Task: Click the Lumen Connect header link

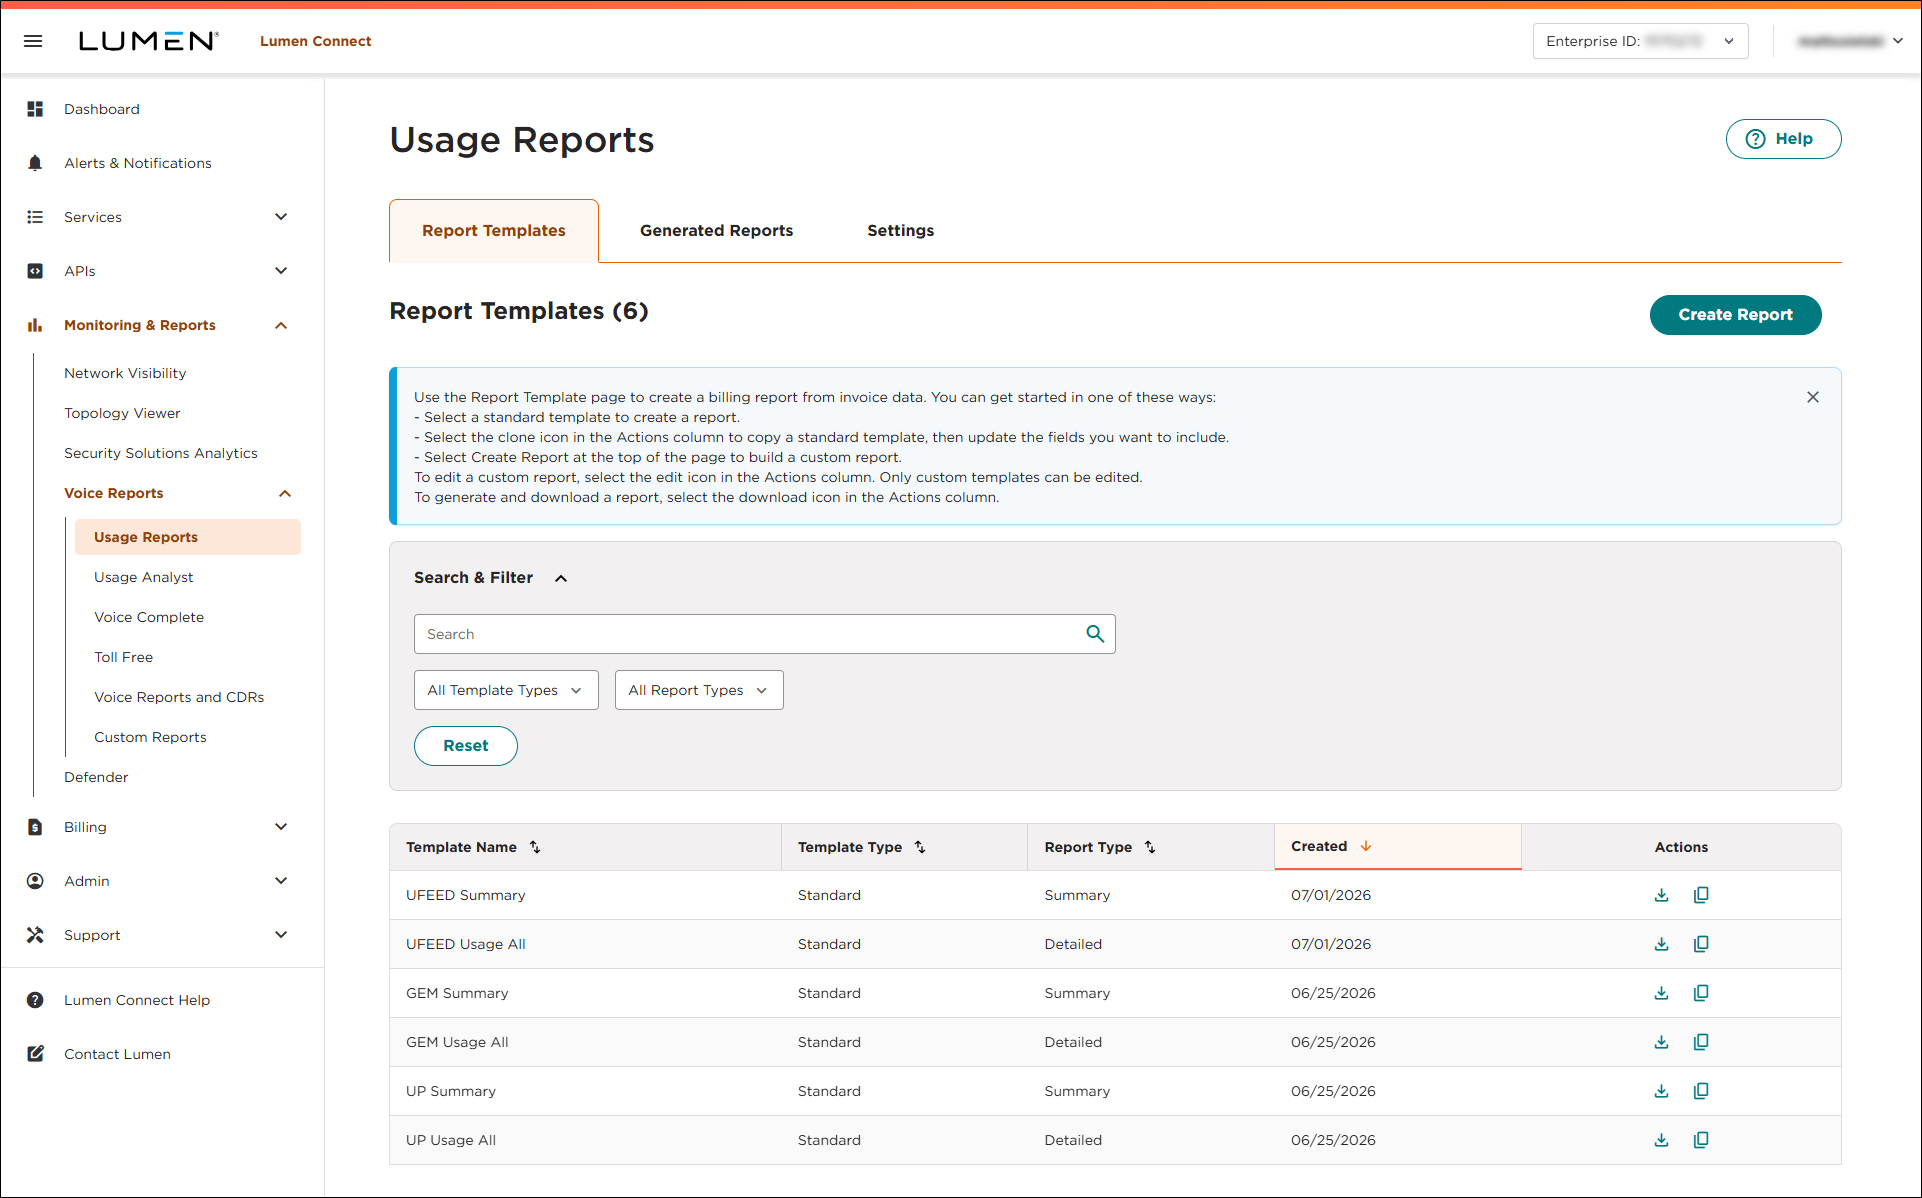Action: [316, 41]
